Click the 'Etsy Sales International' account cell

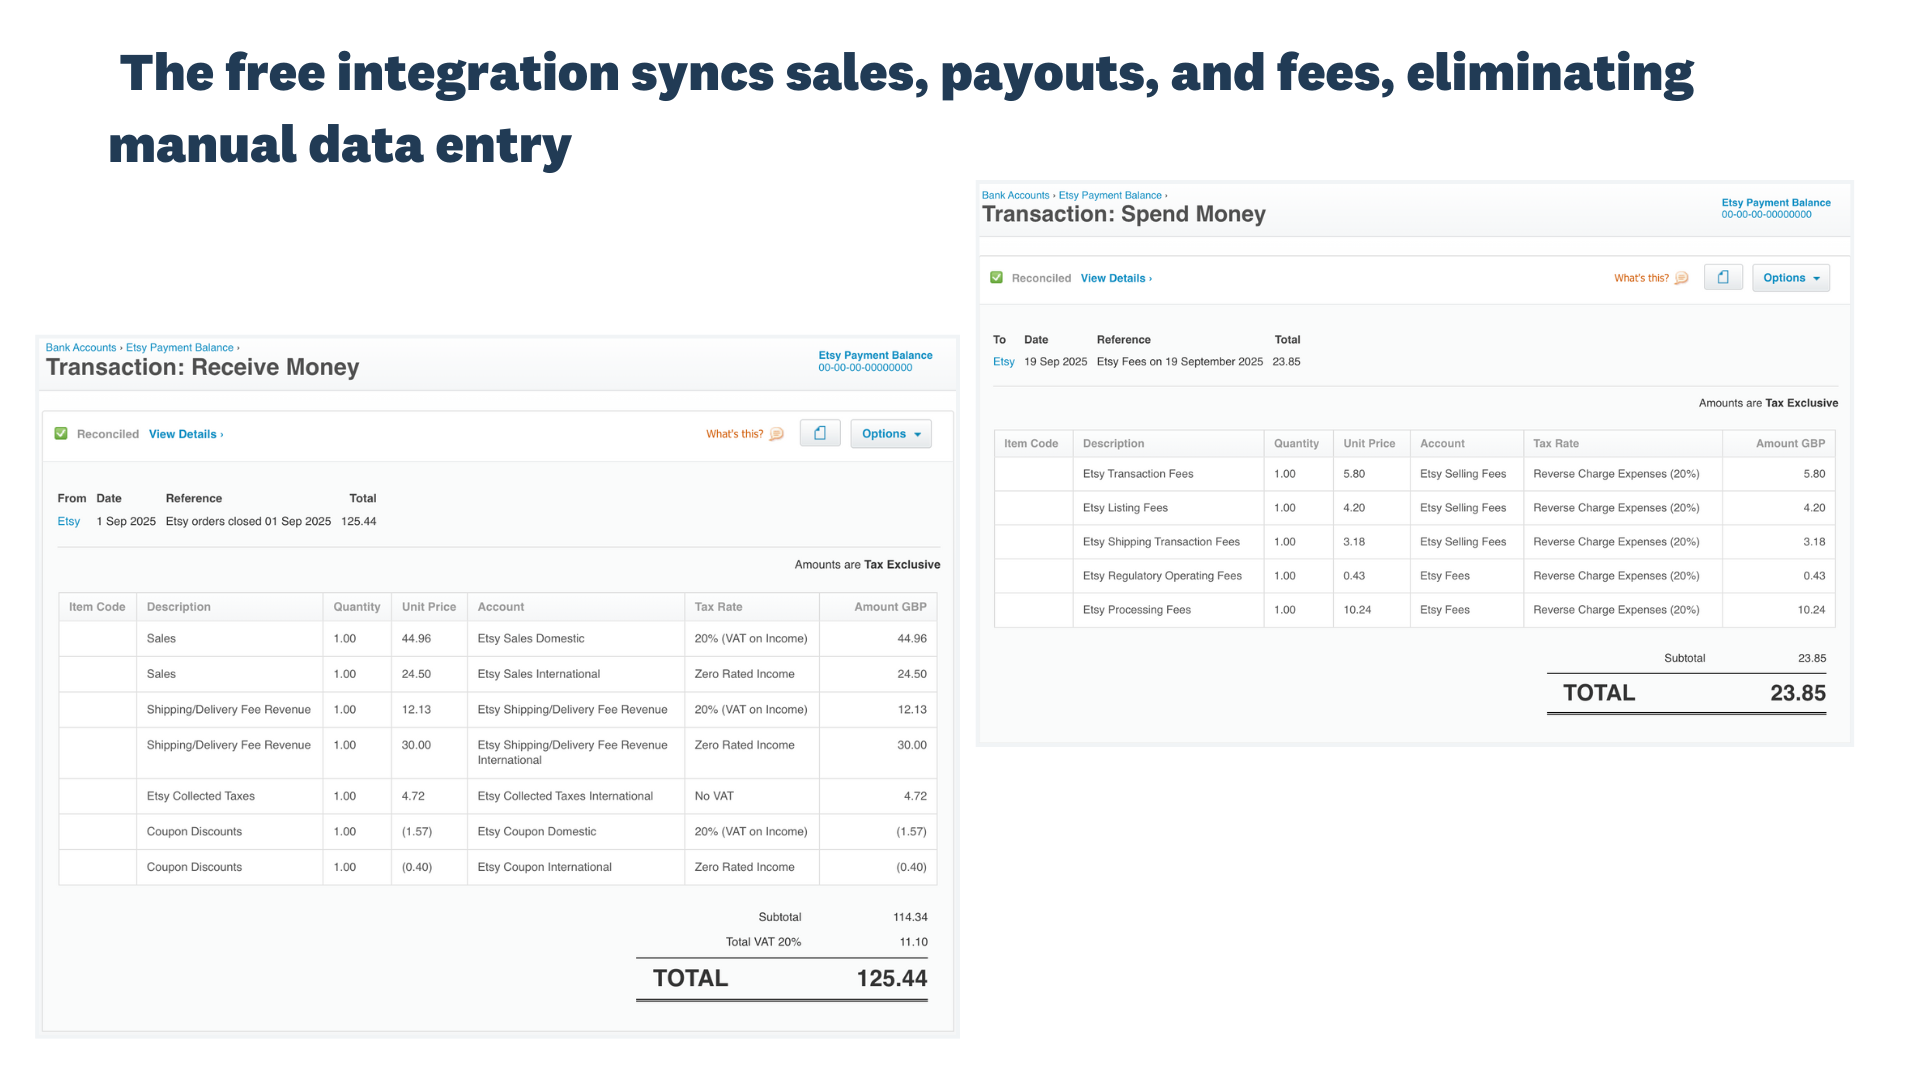(575, 674)
